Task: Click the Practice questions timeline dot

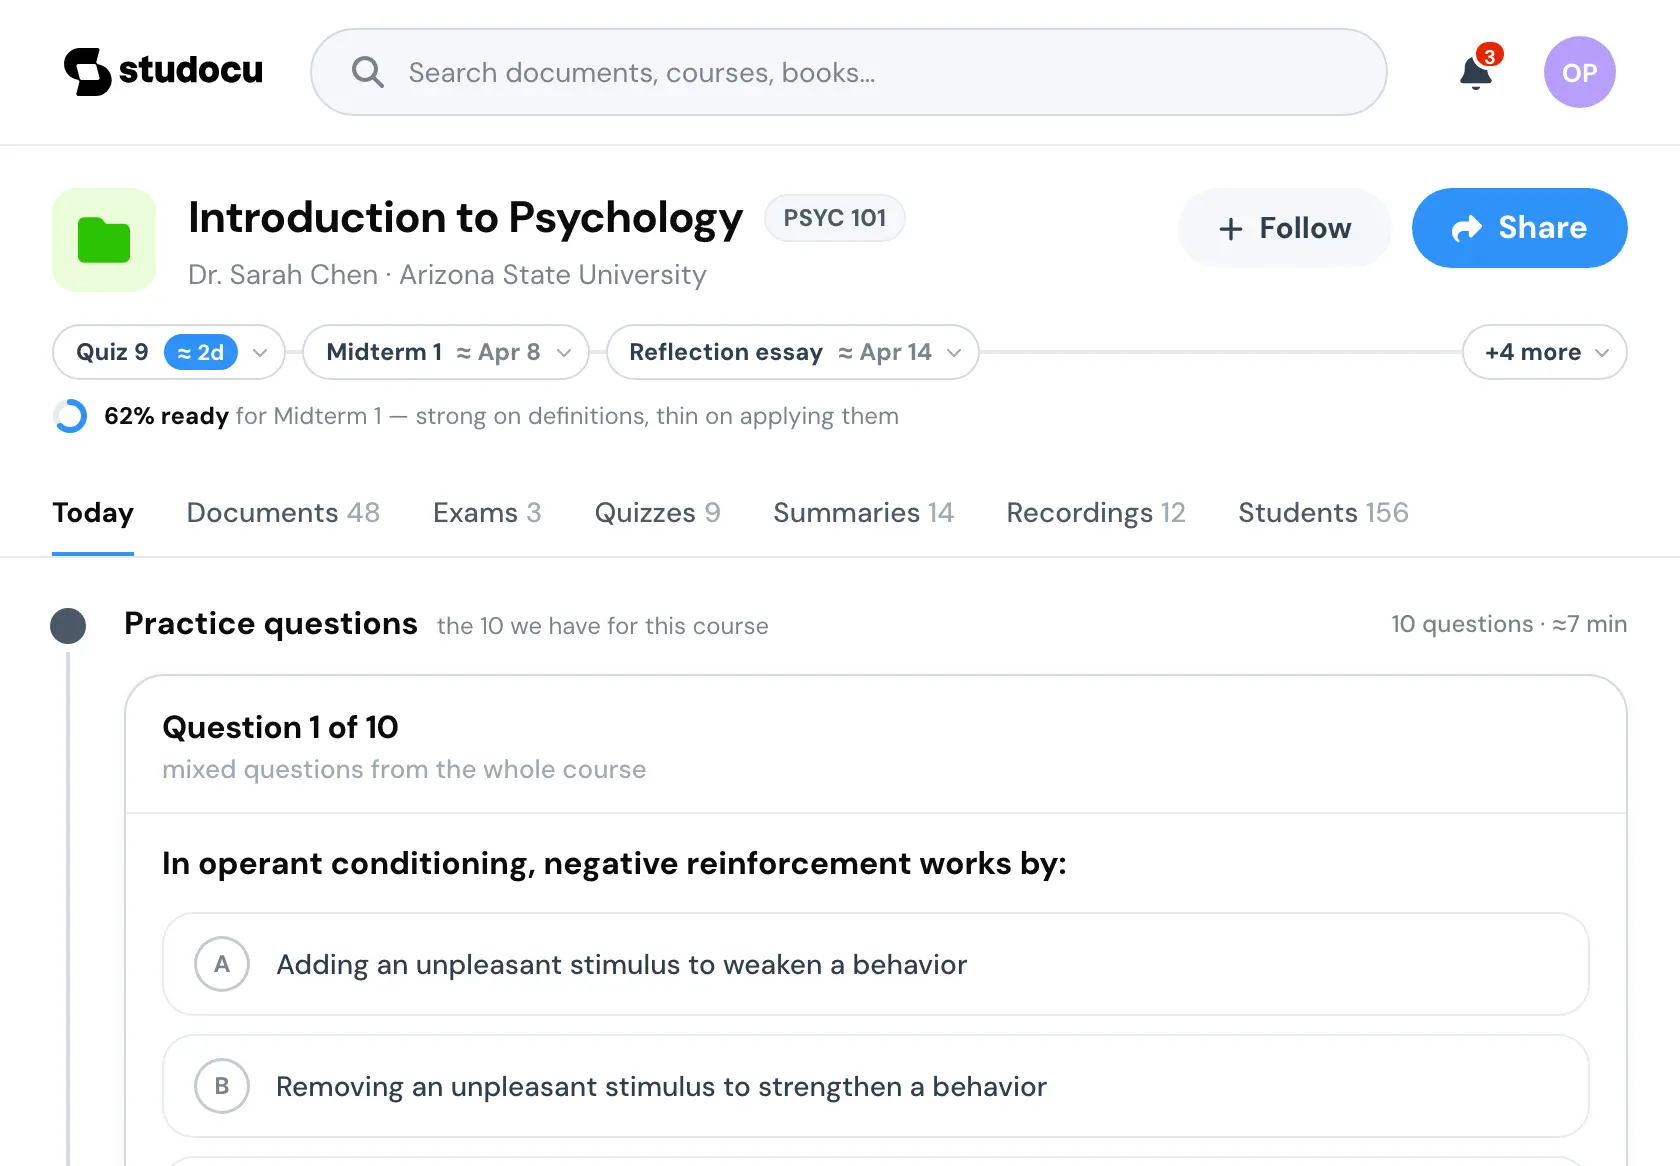Action: [x=68, y=626]
